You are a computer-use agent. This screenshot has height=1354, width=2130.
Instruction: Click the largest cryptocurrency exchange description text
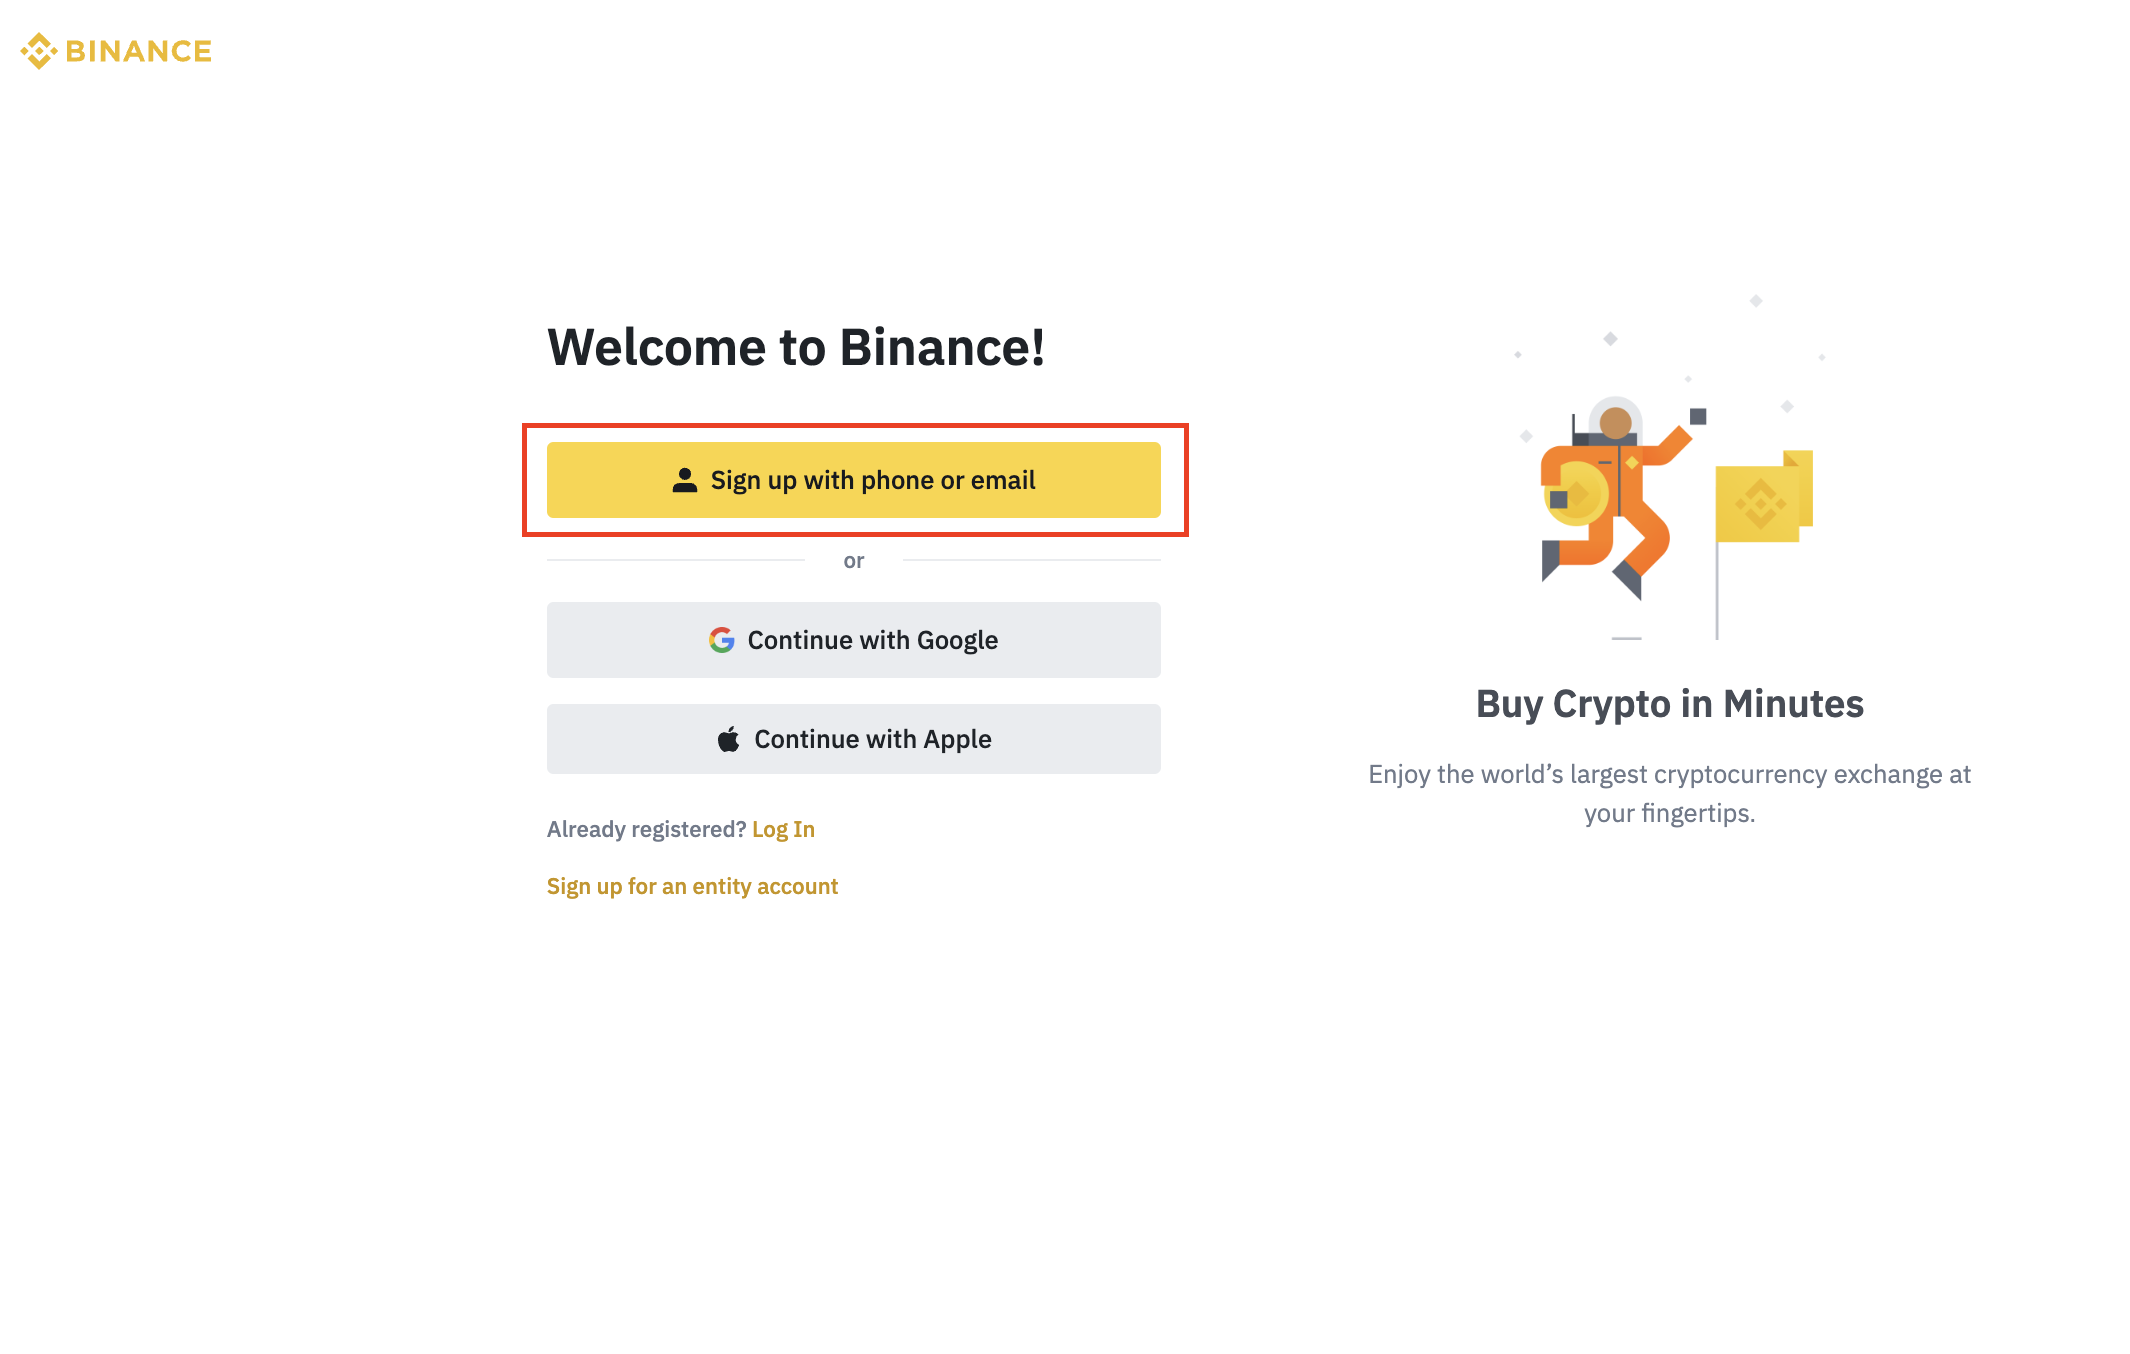point(1669,793)
